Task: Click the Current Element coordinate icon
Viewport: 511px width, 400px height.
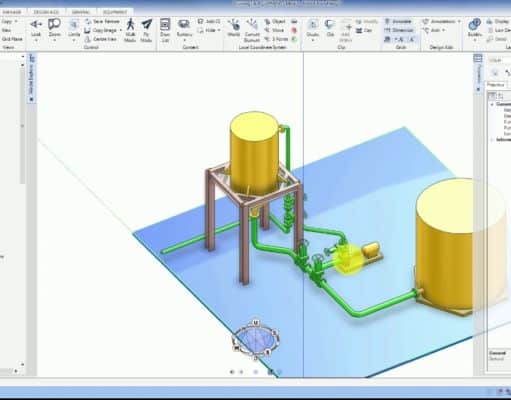Action: 252,24
